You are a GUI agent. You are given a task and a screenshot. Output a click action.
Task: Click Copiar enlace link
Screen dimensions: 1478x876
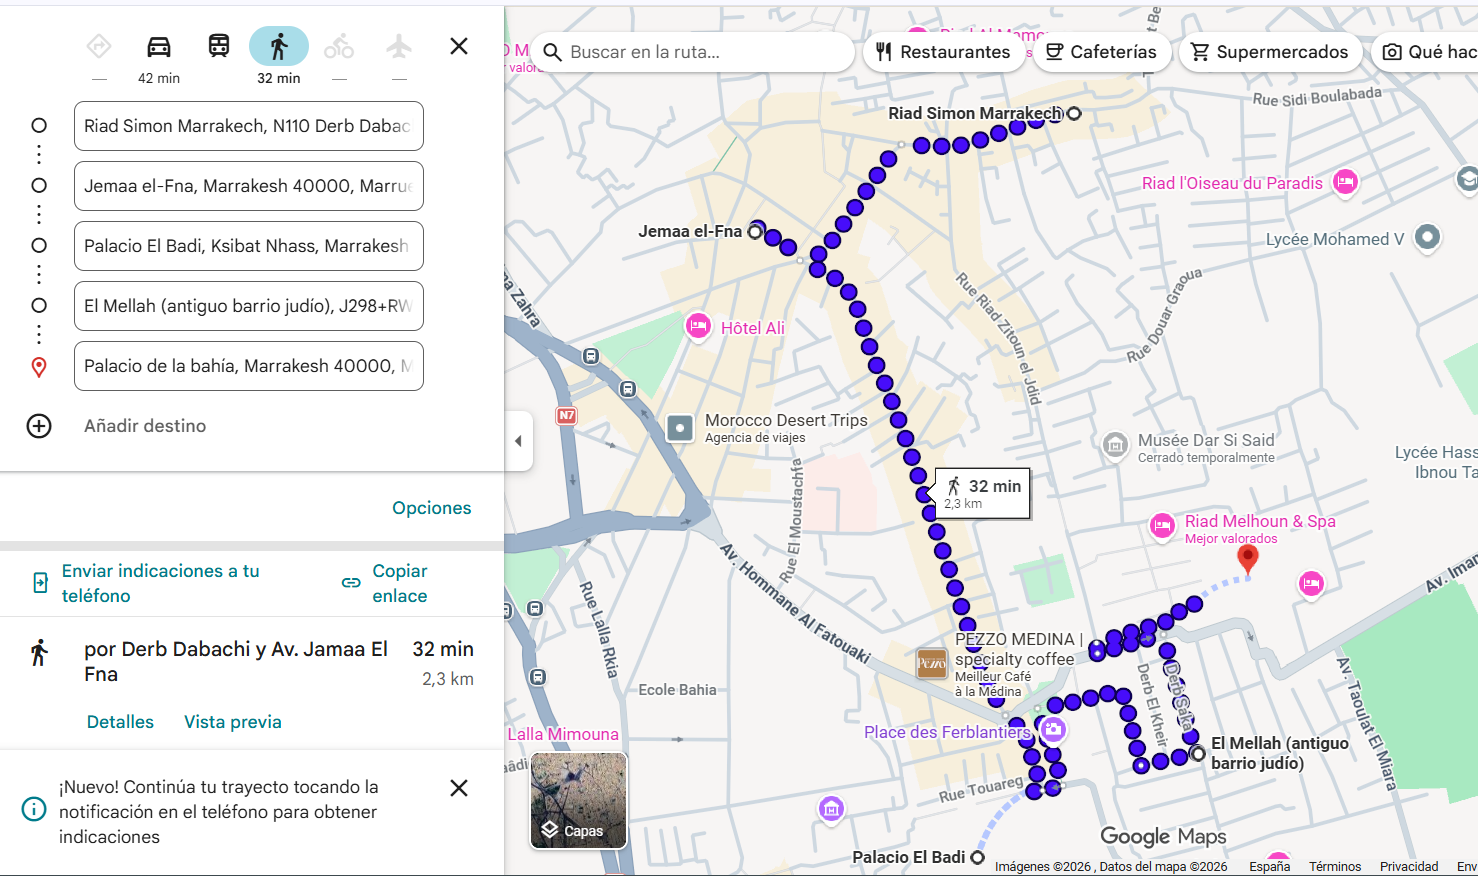[x=385, y=583]
